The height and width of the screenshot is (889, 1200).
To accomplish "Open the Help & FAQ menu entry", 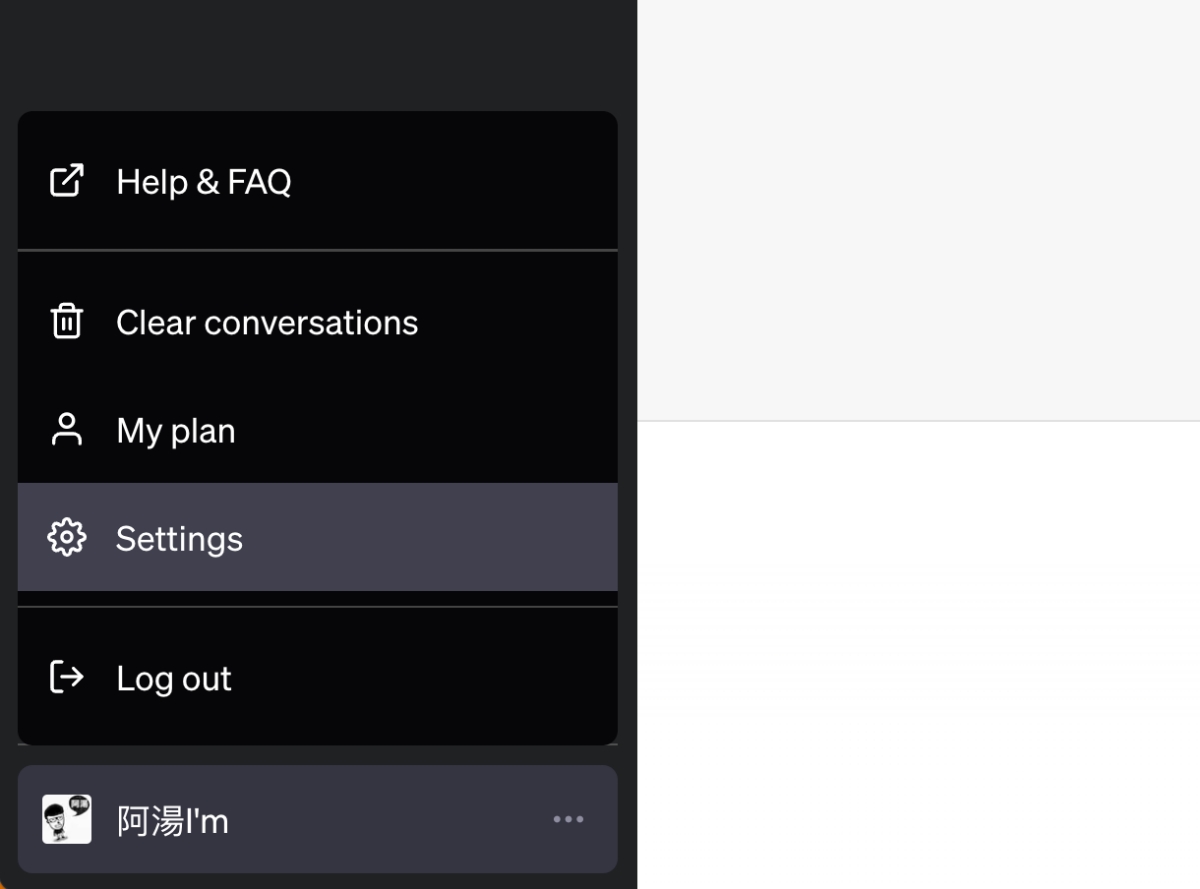I will point(204,182).
